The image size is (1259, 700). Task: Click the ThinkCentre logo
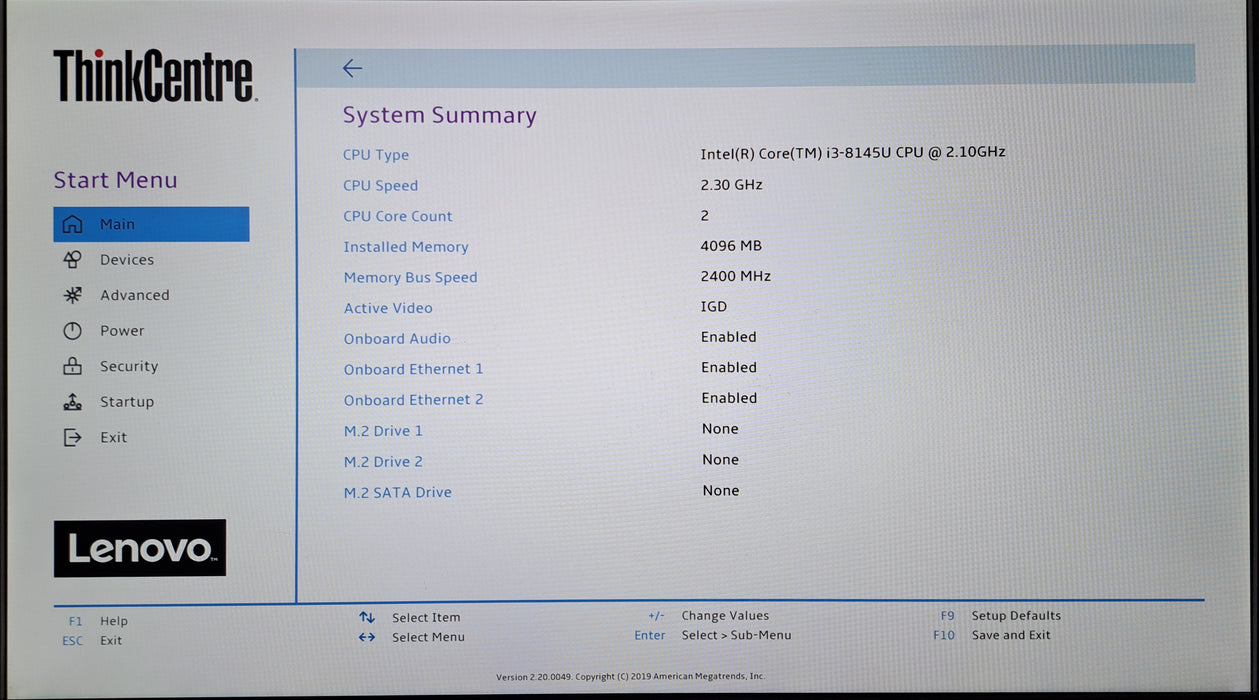pyautogui.click(x=154, y=76)
